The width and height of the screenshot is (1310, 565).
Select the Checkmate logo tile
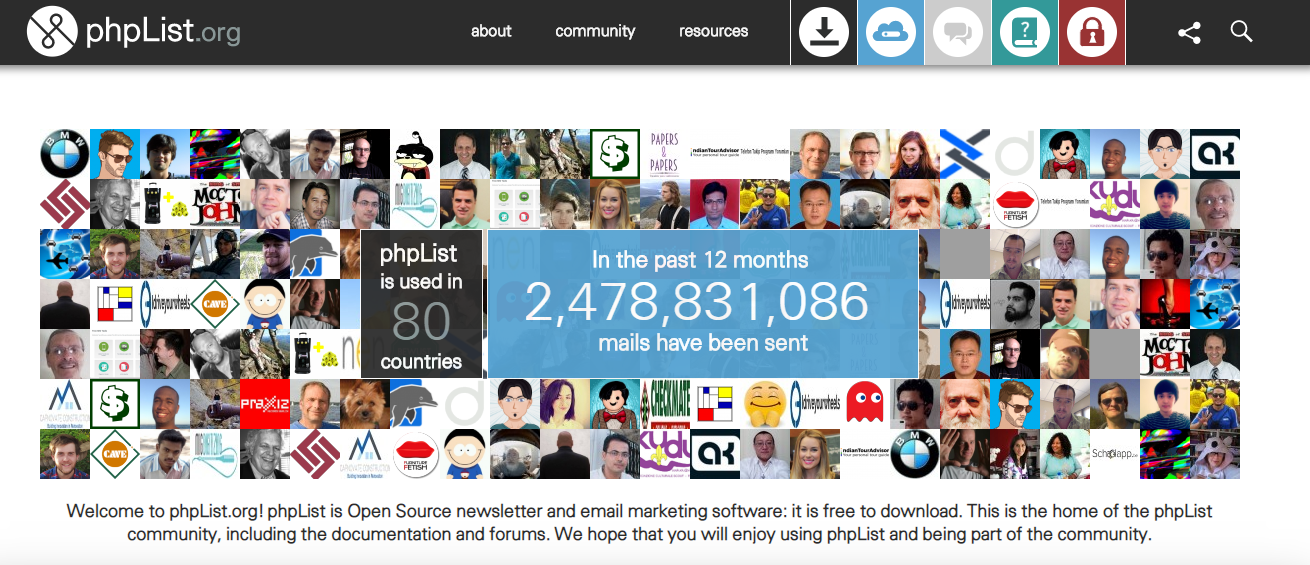tap(665, 404)
